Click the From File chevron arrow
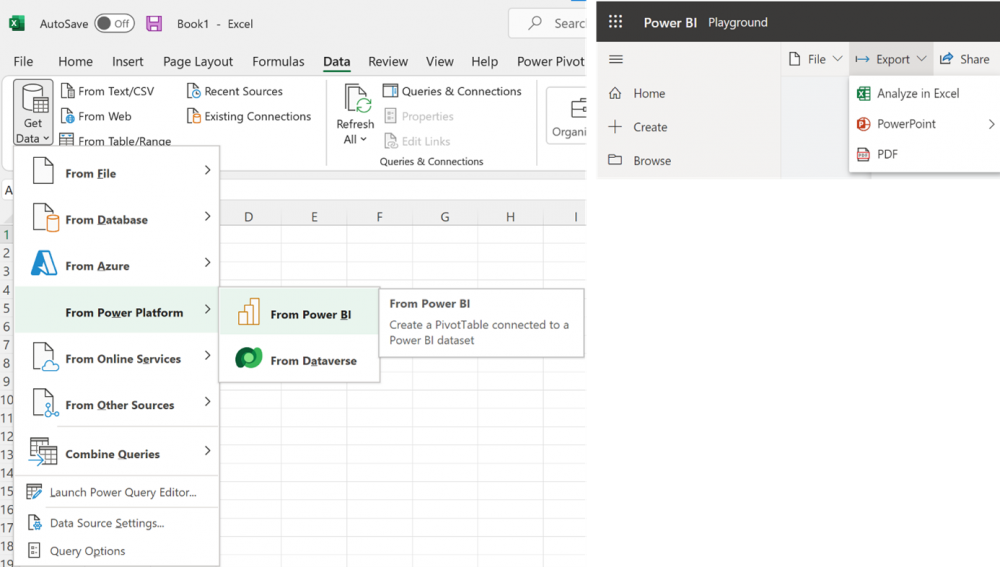The height and width of the screenshot is (567, 1000). coord(207,170)
